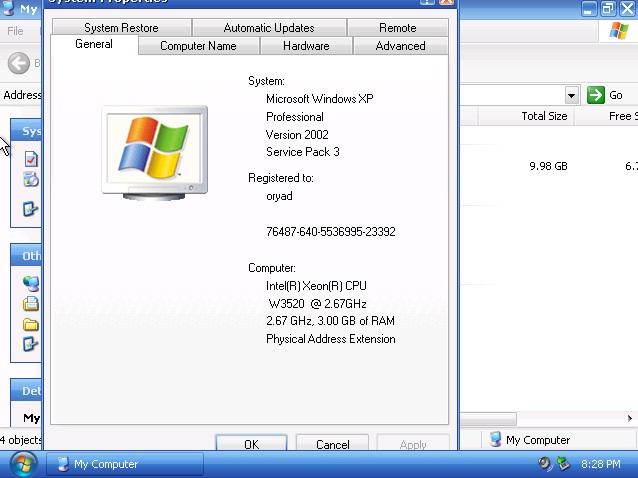
Task: Expand the Address bar dropdown arrow
Action: pos(571,96)
